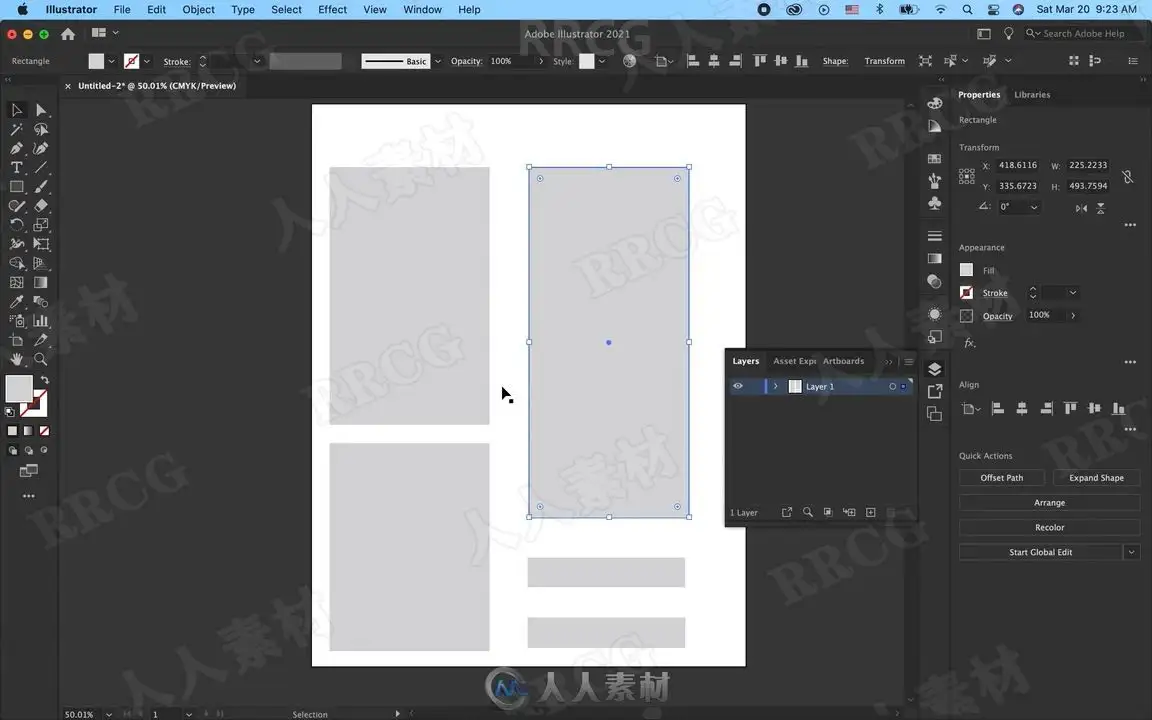Click Search Adobe Help field
The height and width of the screenshot is (720, 1152).
(x=1083, y=34)
